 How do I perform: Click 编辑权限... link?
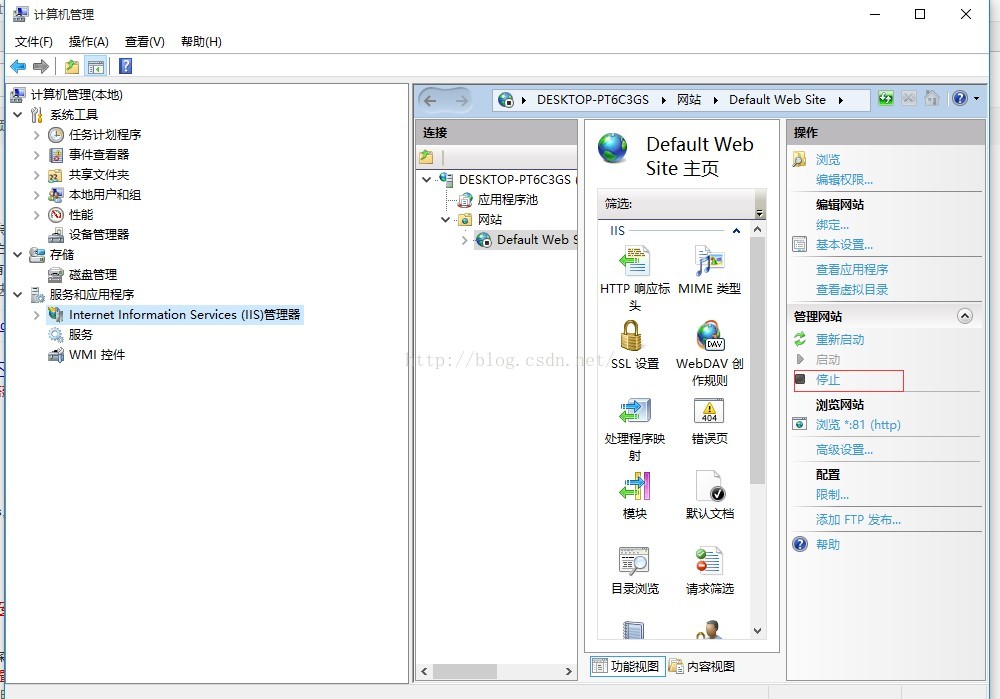tap(844, 180)
